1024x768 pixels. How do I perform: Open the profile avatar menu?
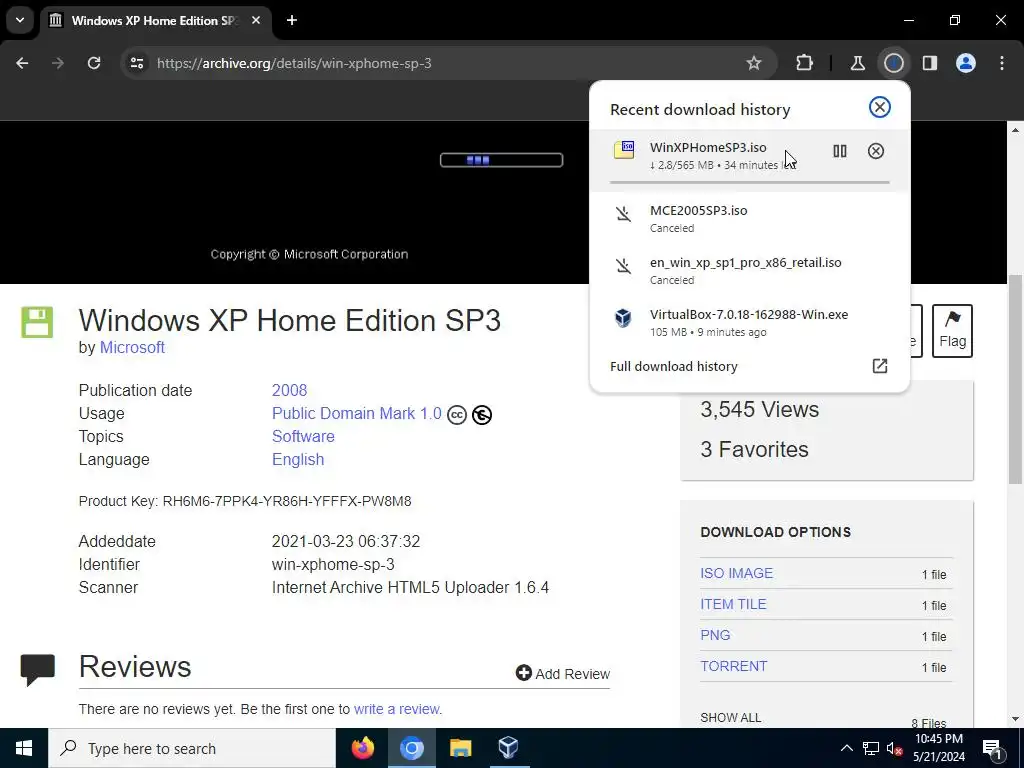[966, 63]
